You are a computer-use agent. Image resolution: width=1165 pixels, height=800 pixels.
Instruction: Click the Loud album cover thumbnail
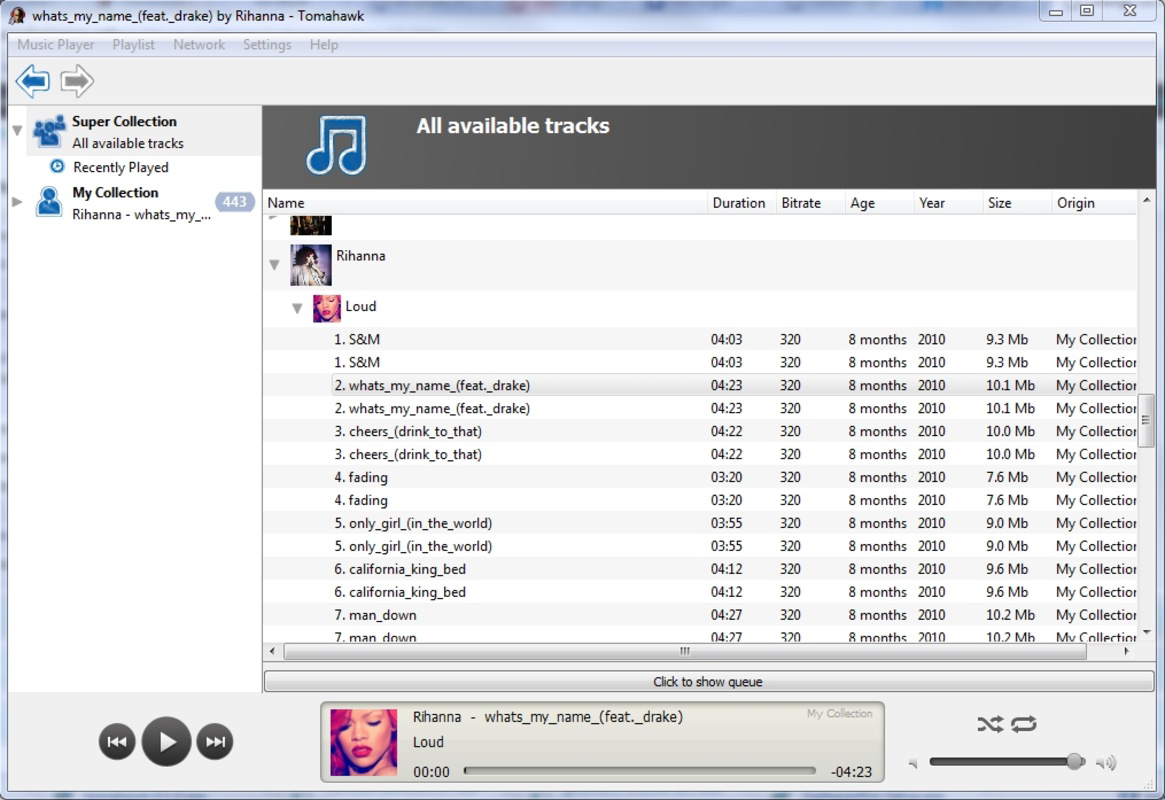pyautogui.click(x=326, y=308)
